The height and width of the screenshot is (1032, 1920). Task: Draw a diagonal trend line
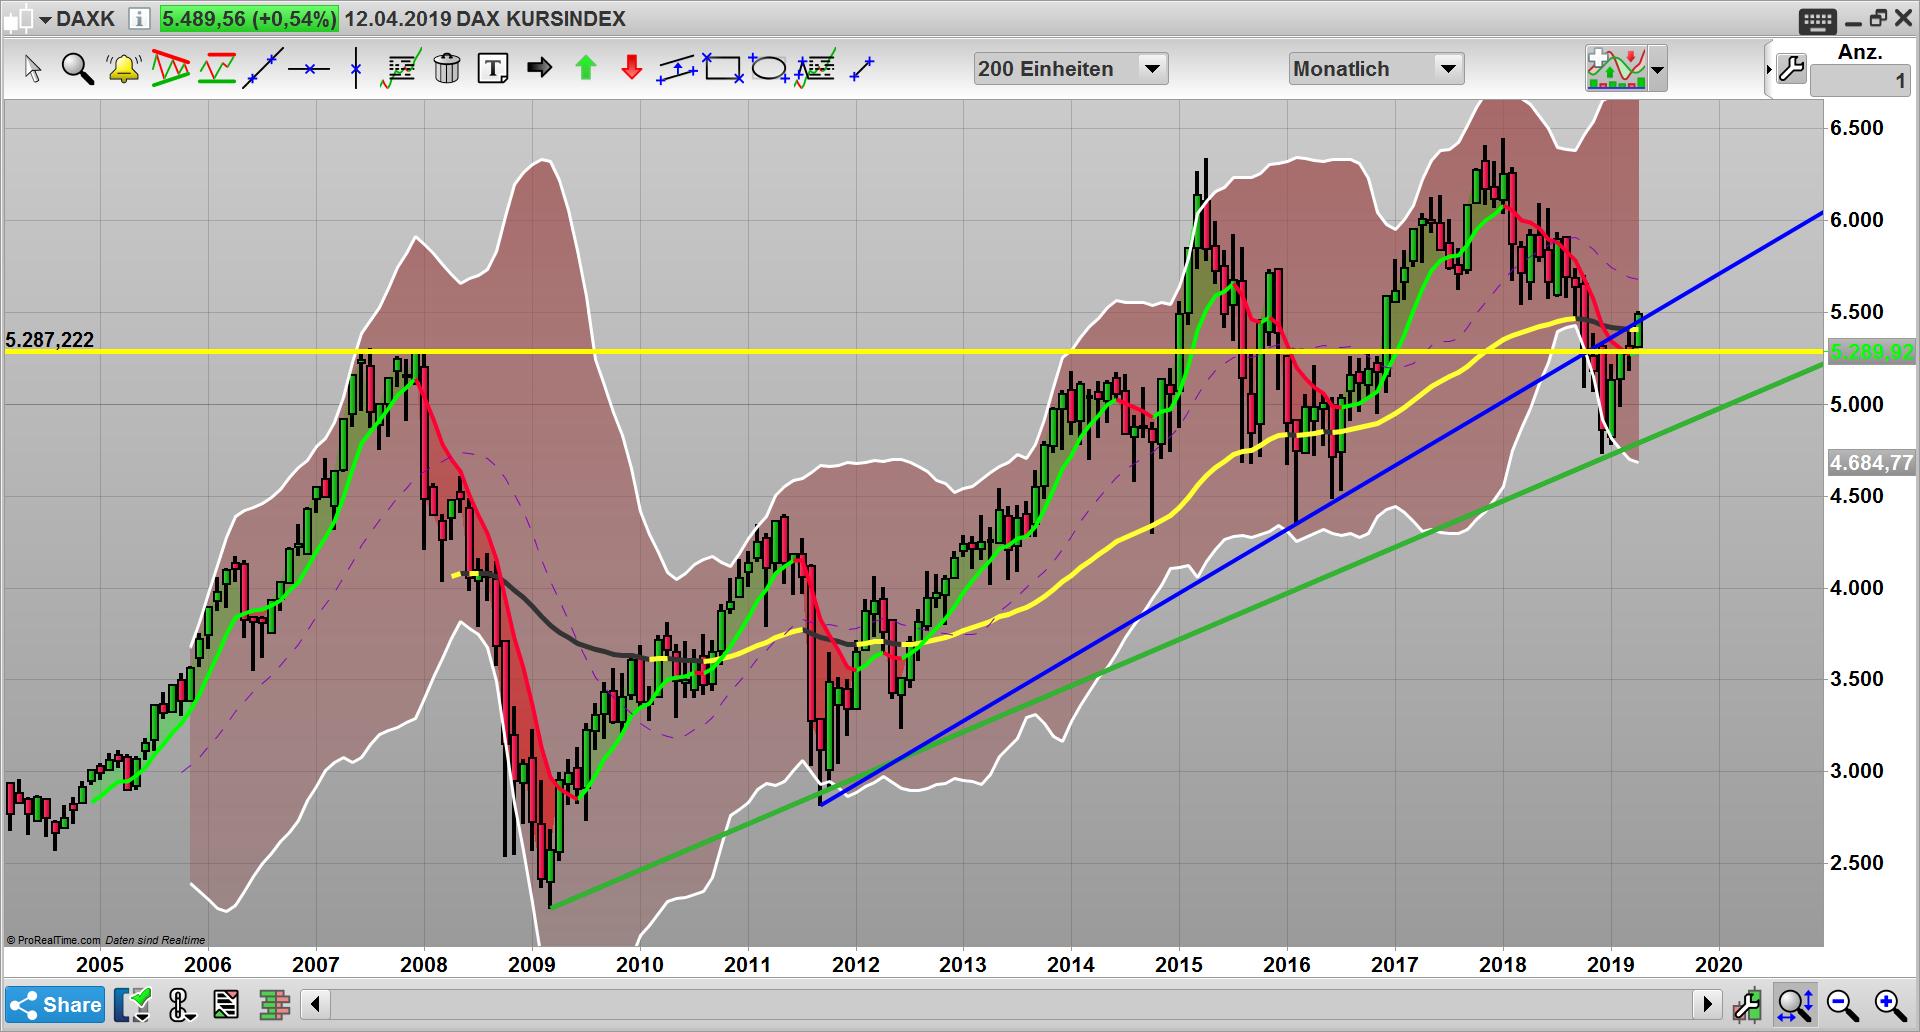263,69
